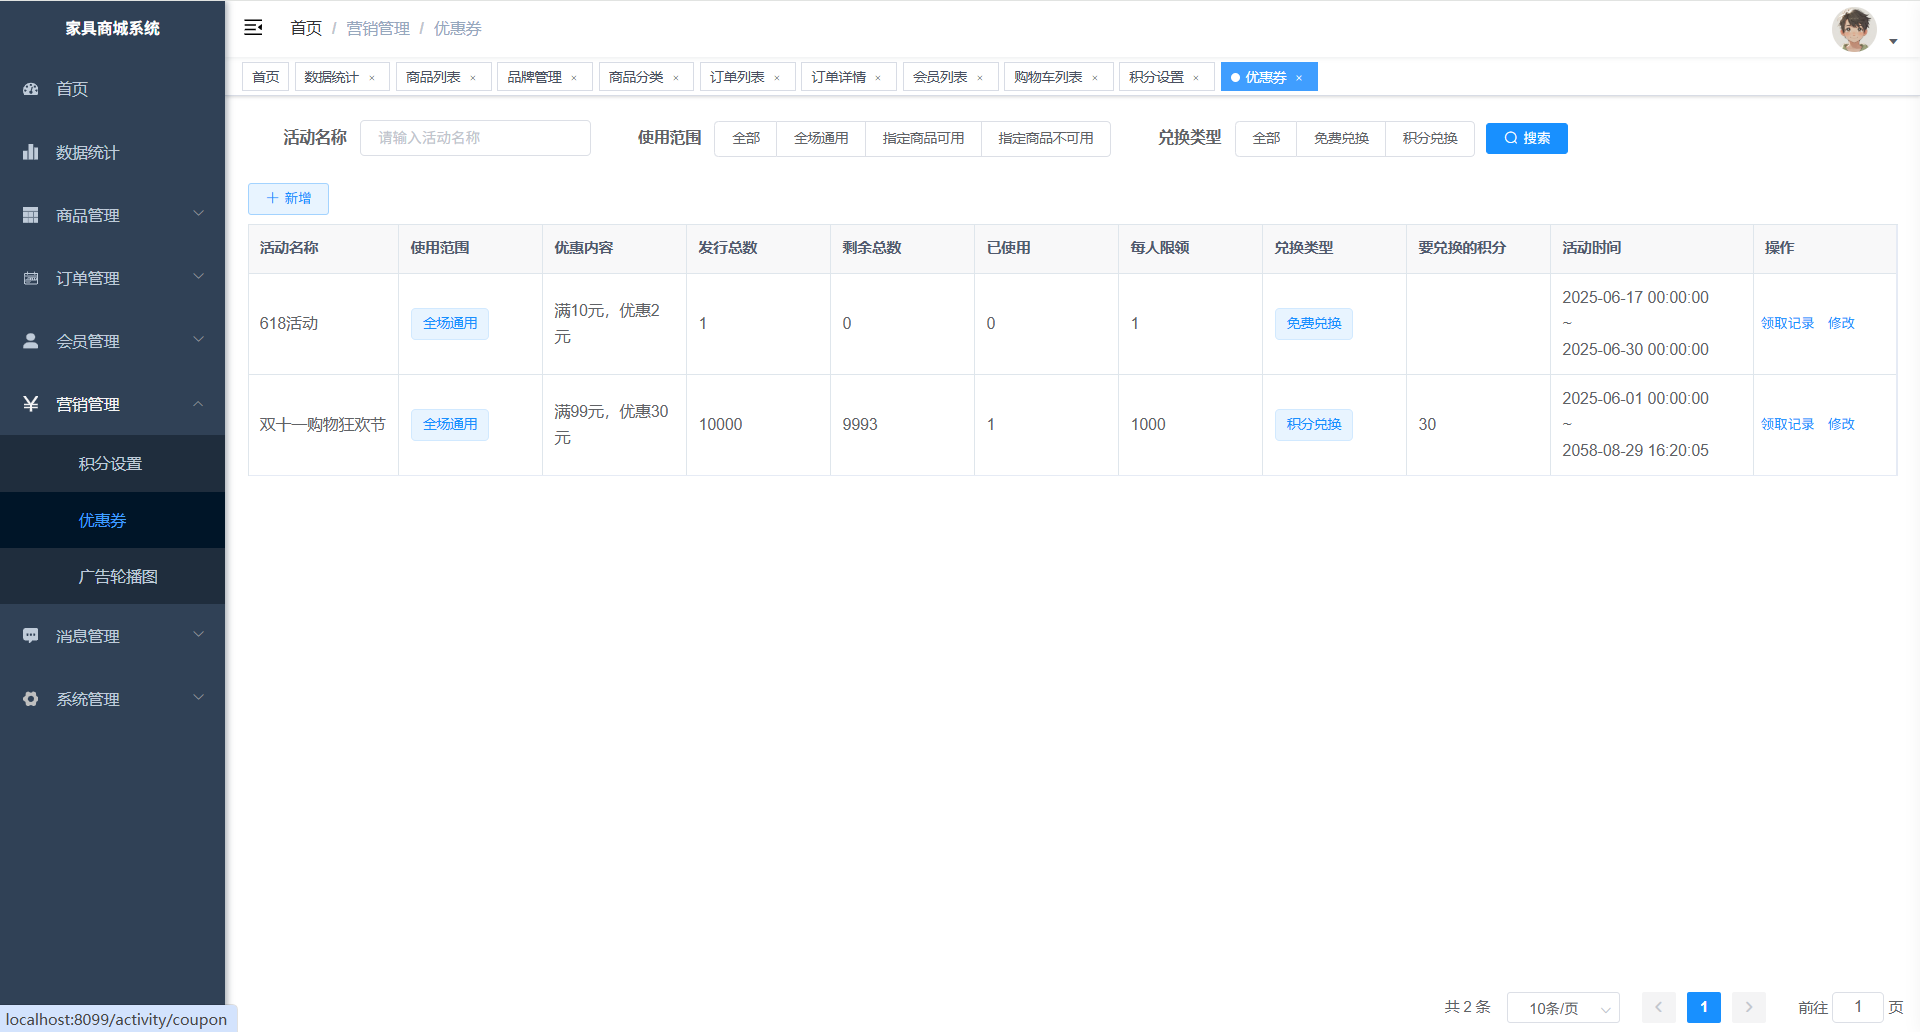Viewport: 1920px width, 1032px height.
Task: Open 领取记录 for the 618活动 coupon
Action: tap(1787, 323)
